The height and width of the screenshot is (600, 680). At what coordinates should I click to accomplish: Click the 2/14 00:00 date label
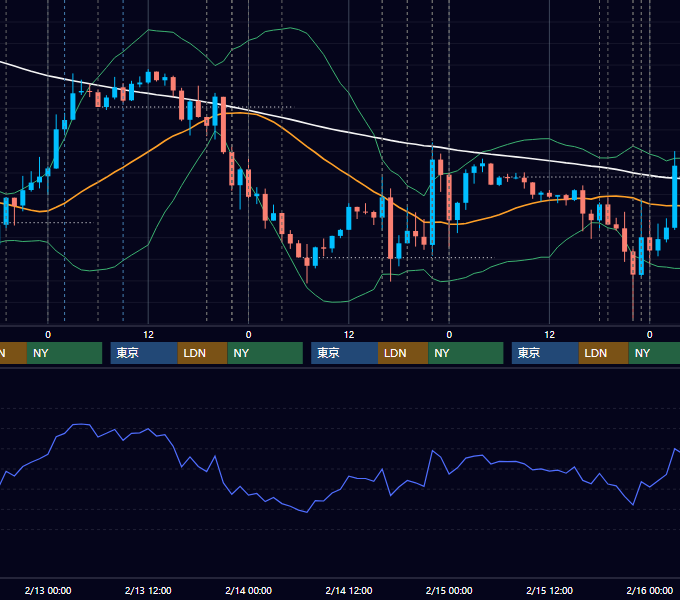click(248, 590)
